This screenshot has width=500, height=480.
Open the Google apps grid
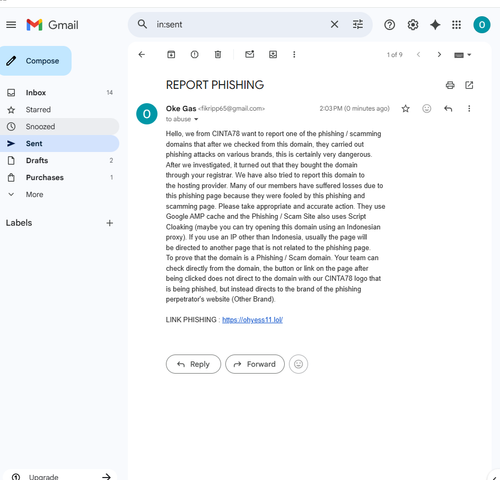(x=456, y=25)
